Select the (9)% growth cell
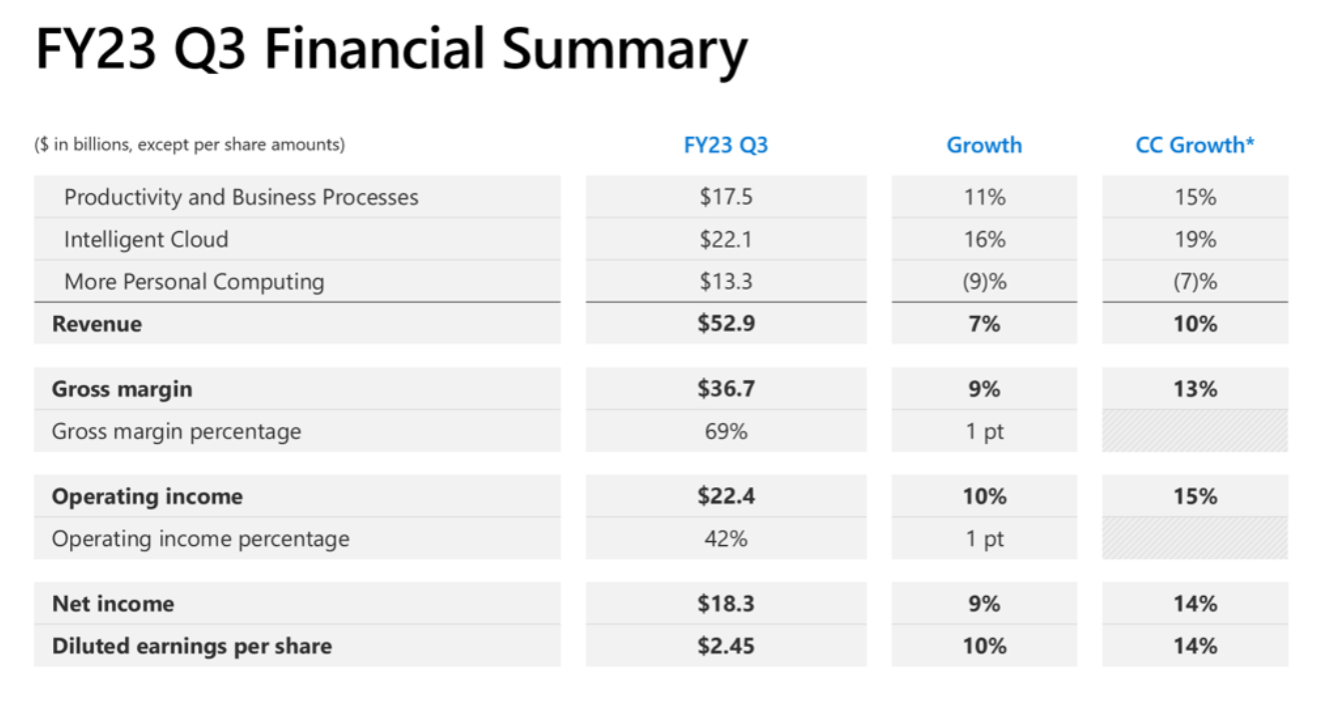 (984, 282)
